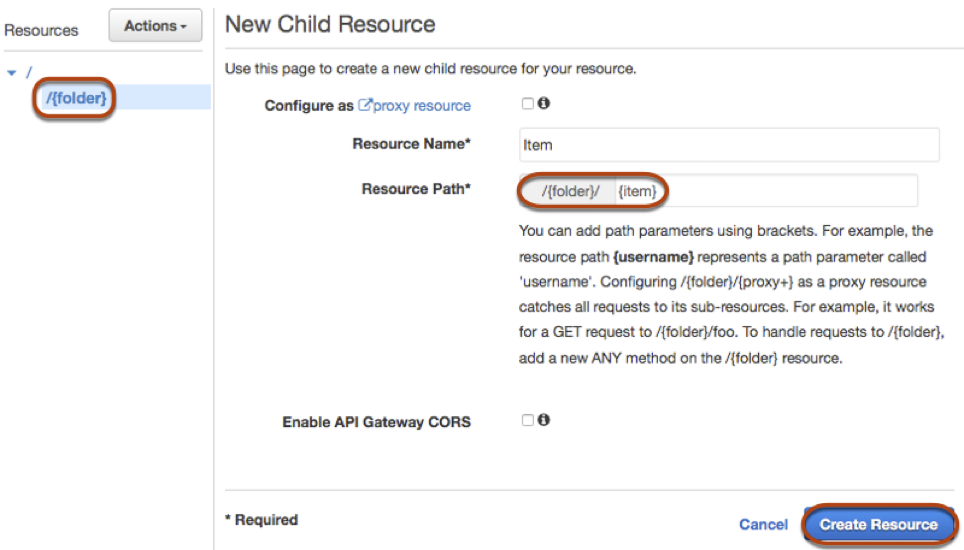The height and width of the screenshot is (550, 964).
Task: Click the /{folder}/ path prefix label
Action: click(570, 191)
